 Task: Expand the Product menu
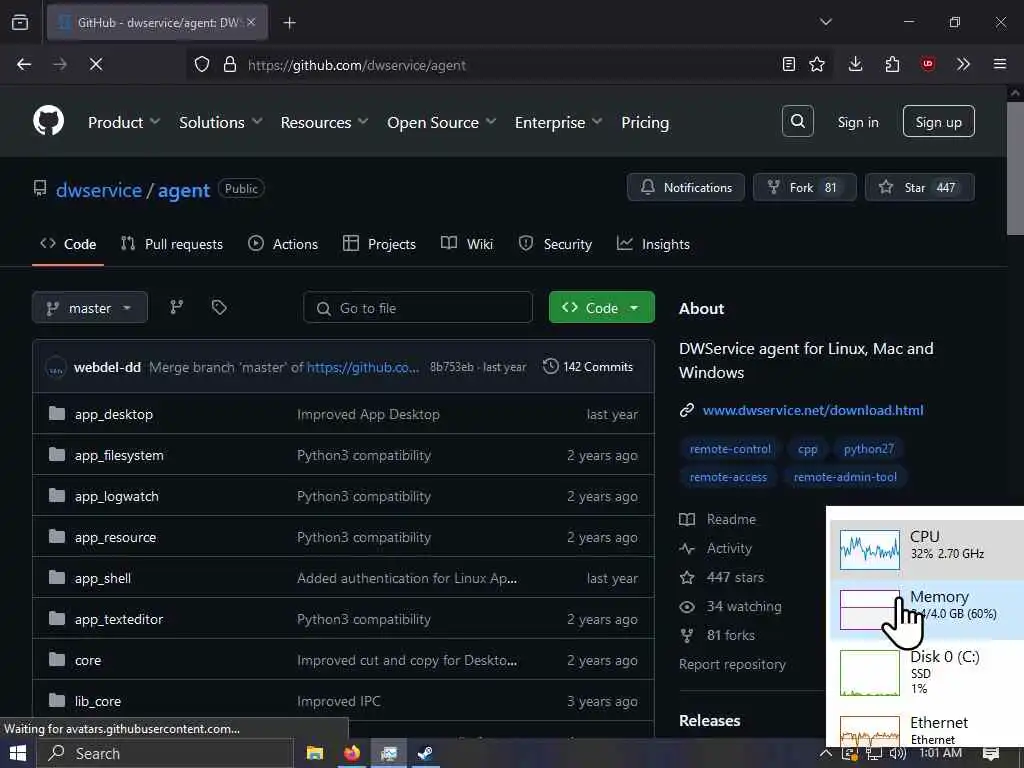click(123, 122)
